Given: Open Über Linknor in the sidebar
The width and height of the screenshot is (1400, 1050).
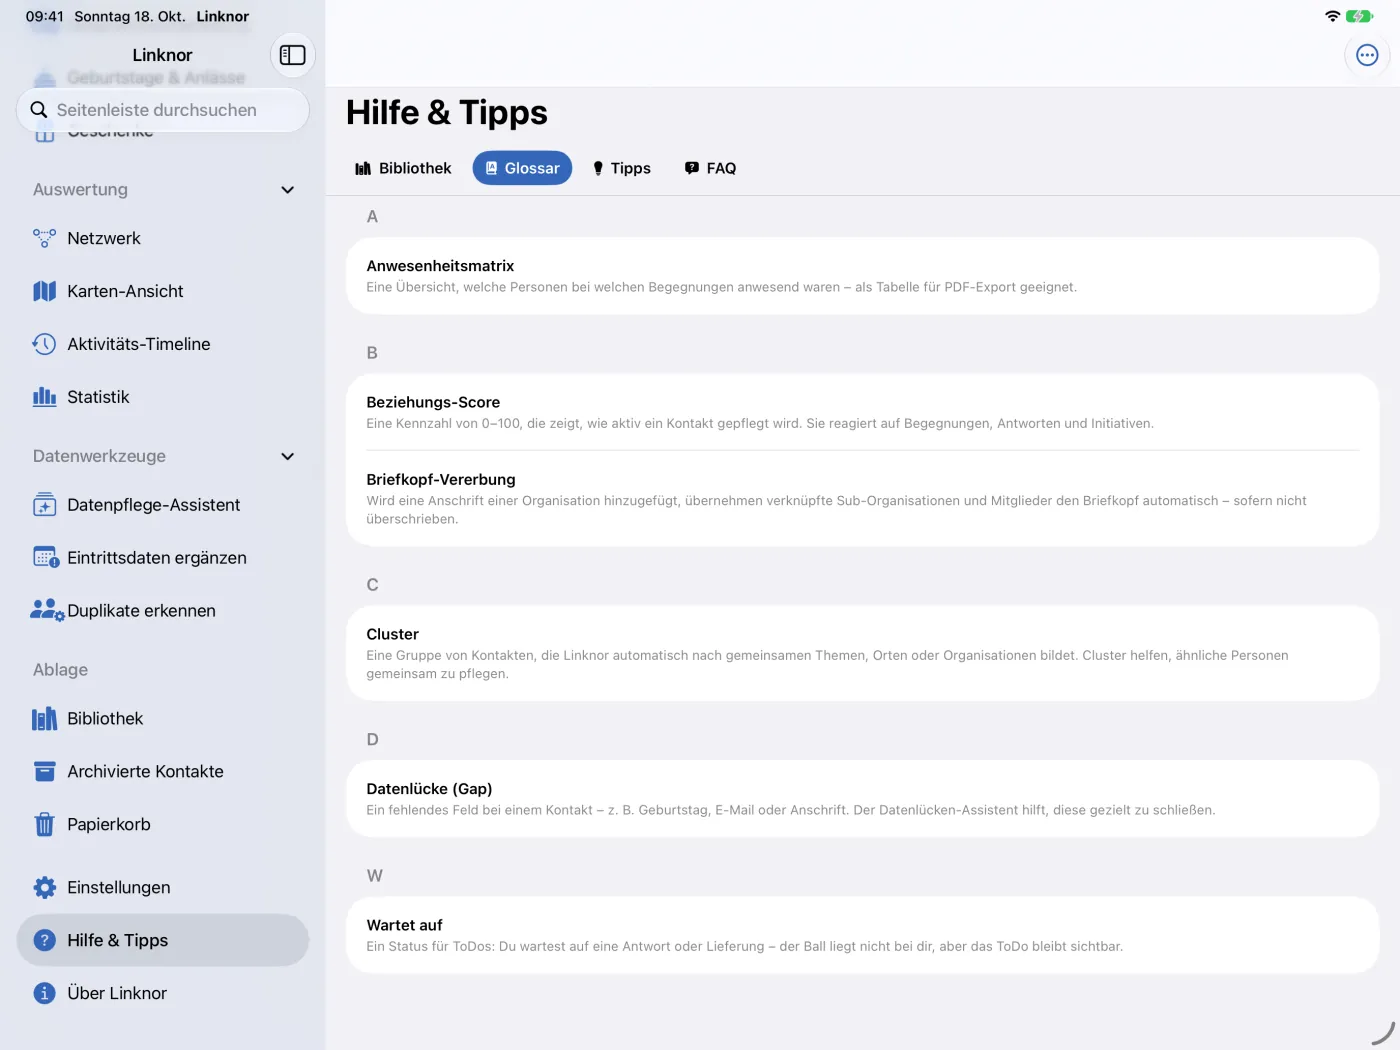Looking at the screenshot, I should point(163,994).
